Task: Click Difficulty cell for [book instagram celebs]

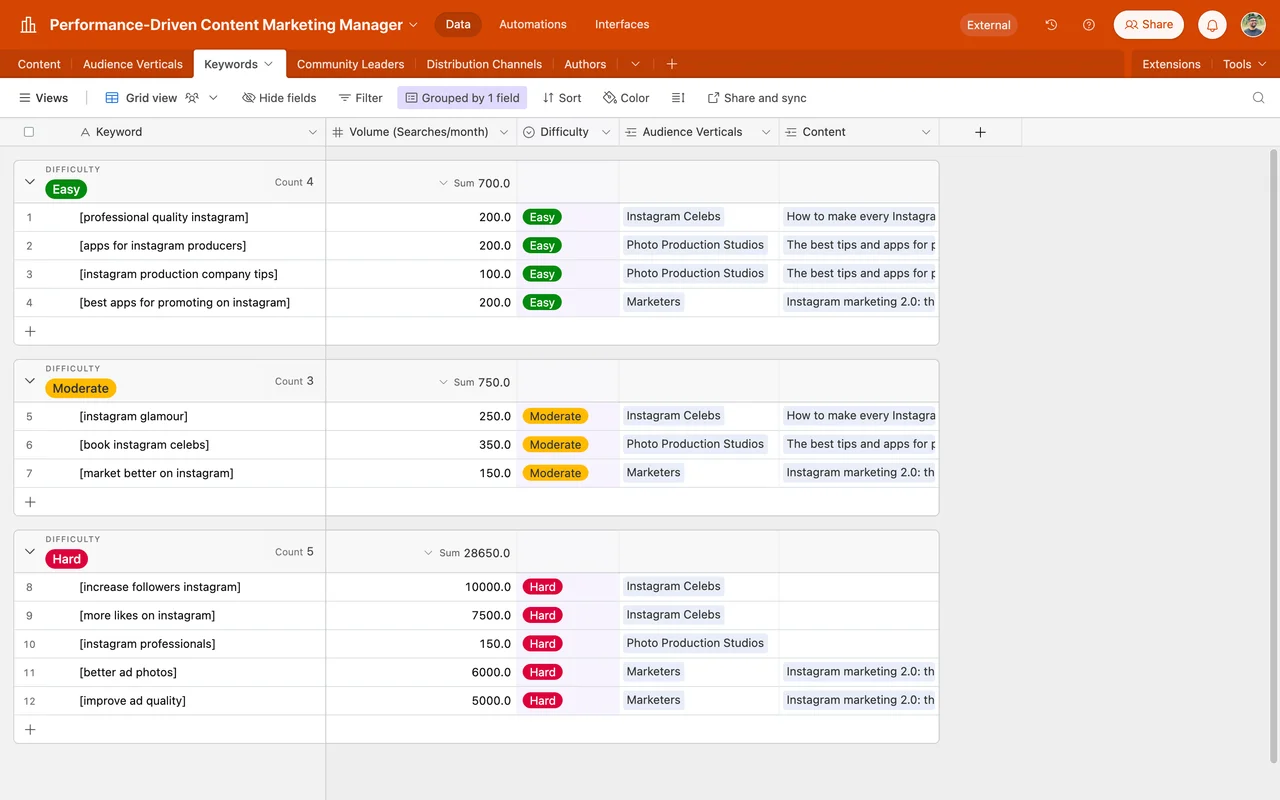Action: point(568,445)
